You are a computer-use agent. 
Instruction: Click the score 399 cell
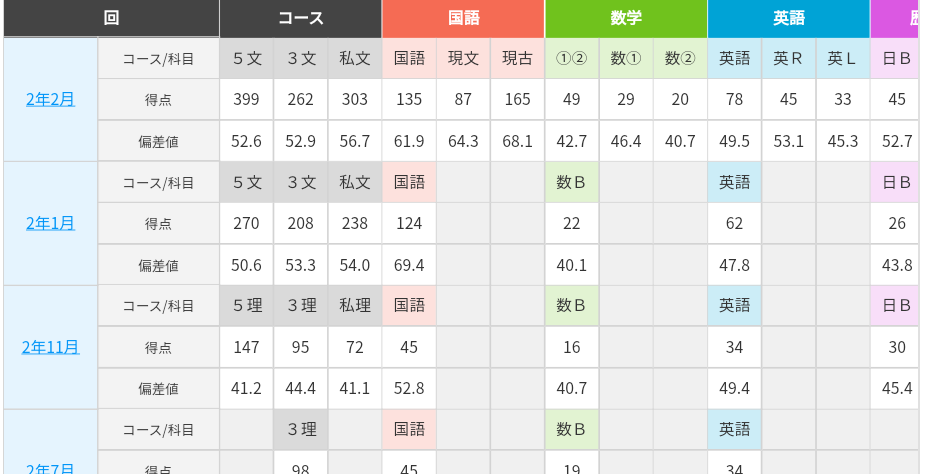(x=246, y=100)
